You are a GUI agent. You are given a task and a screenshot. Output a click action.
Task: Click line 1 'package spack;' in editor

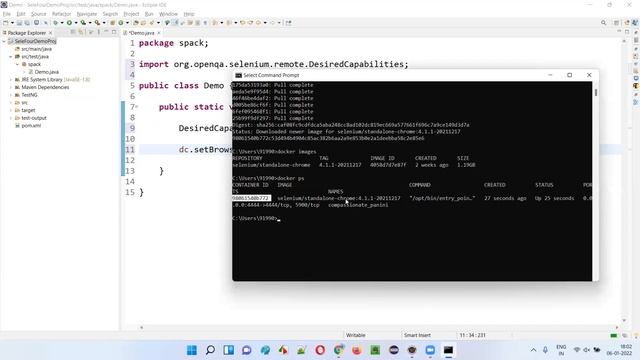click(x=173, y=43)
